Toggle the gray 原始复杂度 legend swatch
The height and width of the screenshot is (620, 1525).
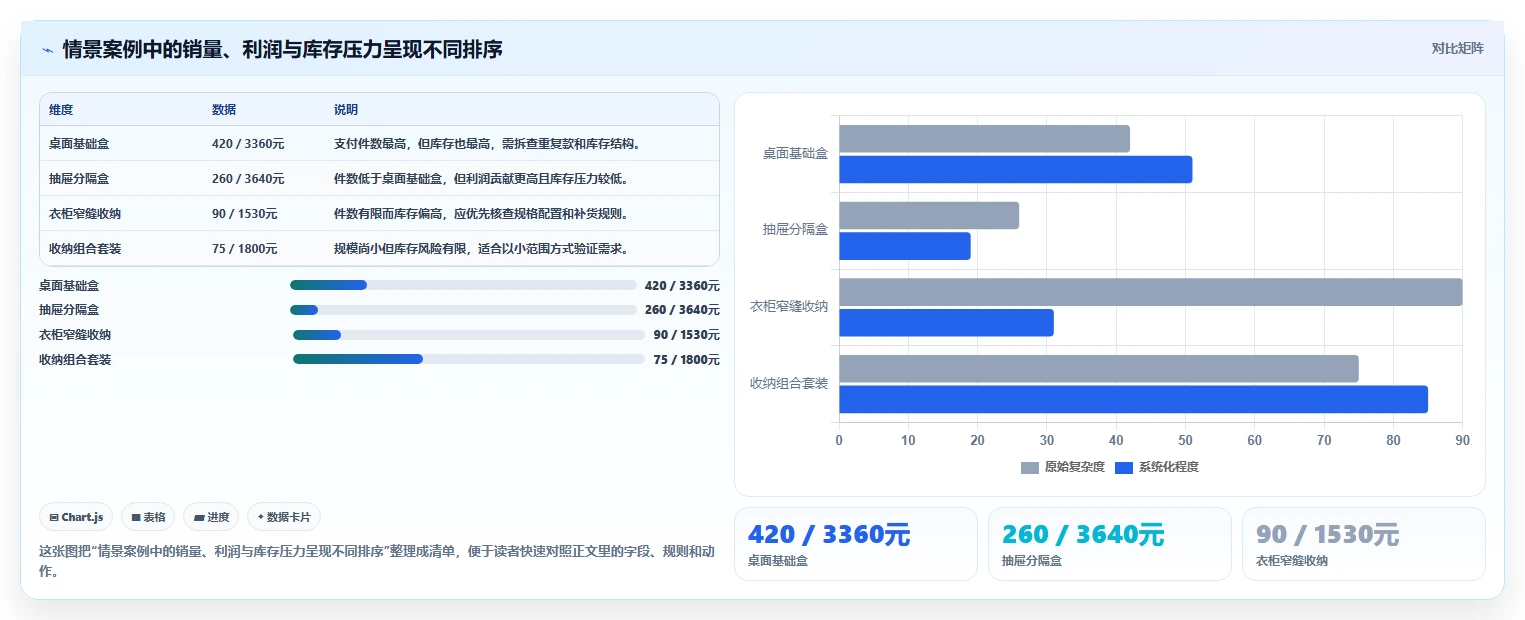coord(1030,467)
